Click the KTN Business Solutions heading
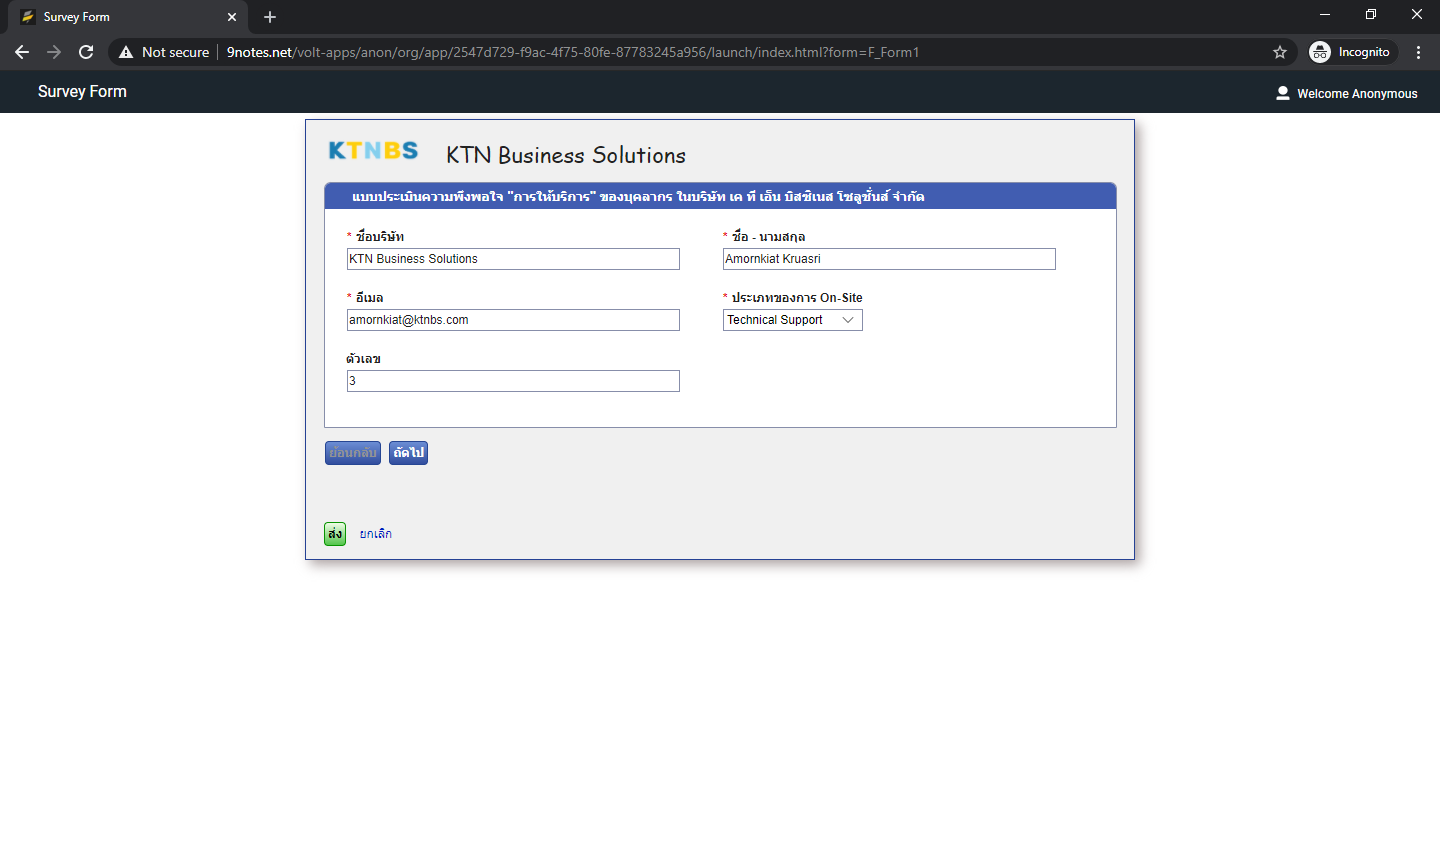Screen dimensions: 1440x860 point(566,155)
